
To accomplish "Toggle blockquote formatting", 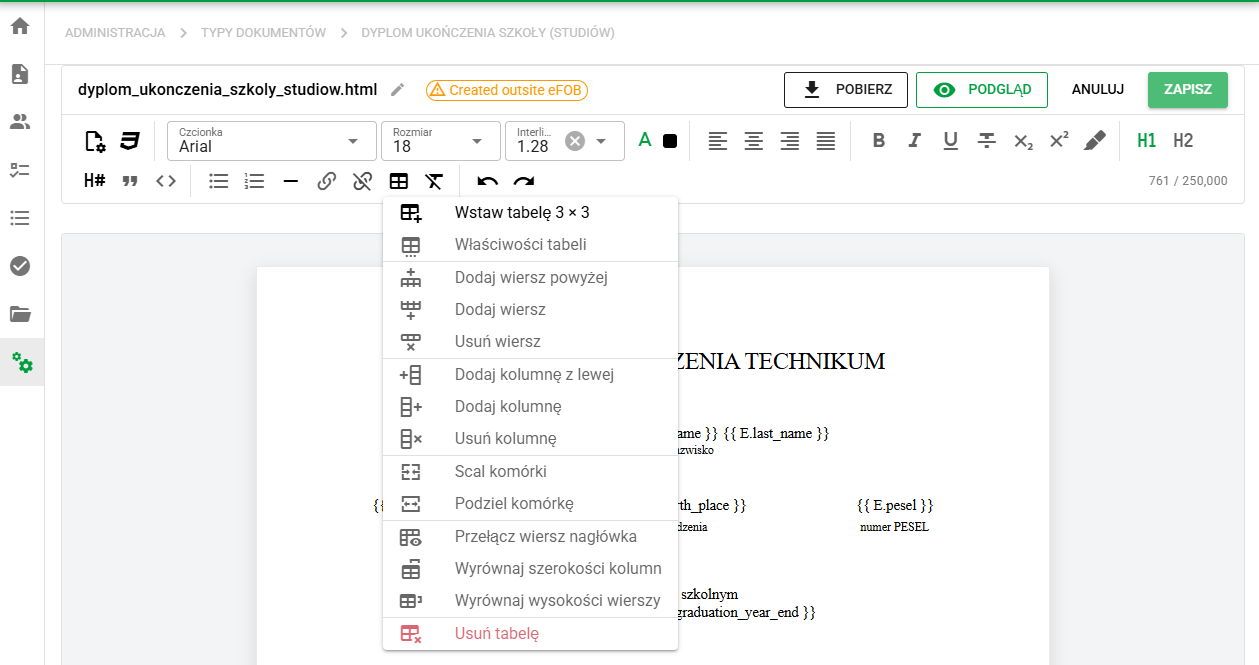I will (x=130, y=181).
